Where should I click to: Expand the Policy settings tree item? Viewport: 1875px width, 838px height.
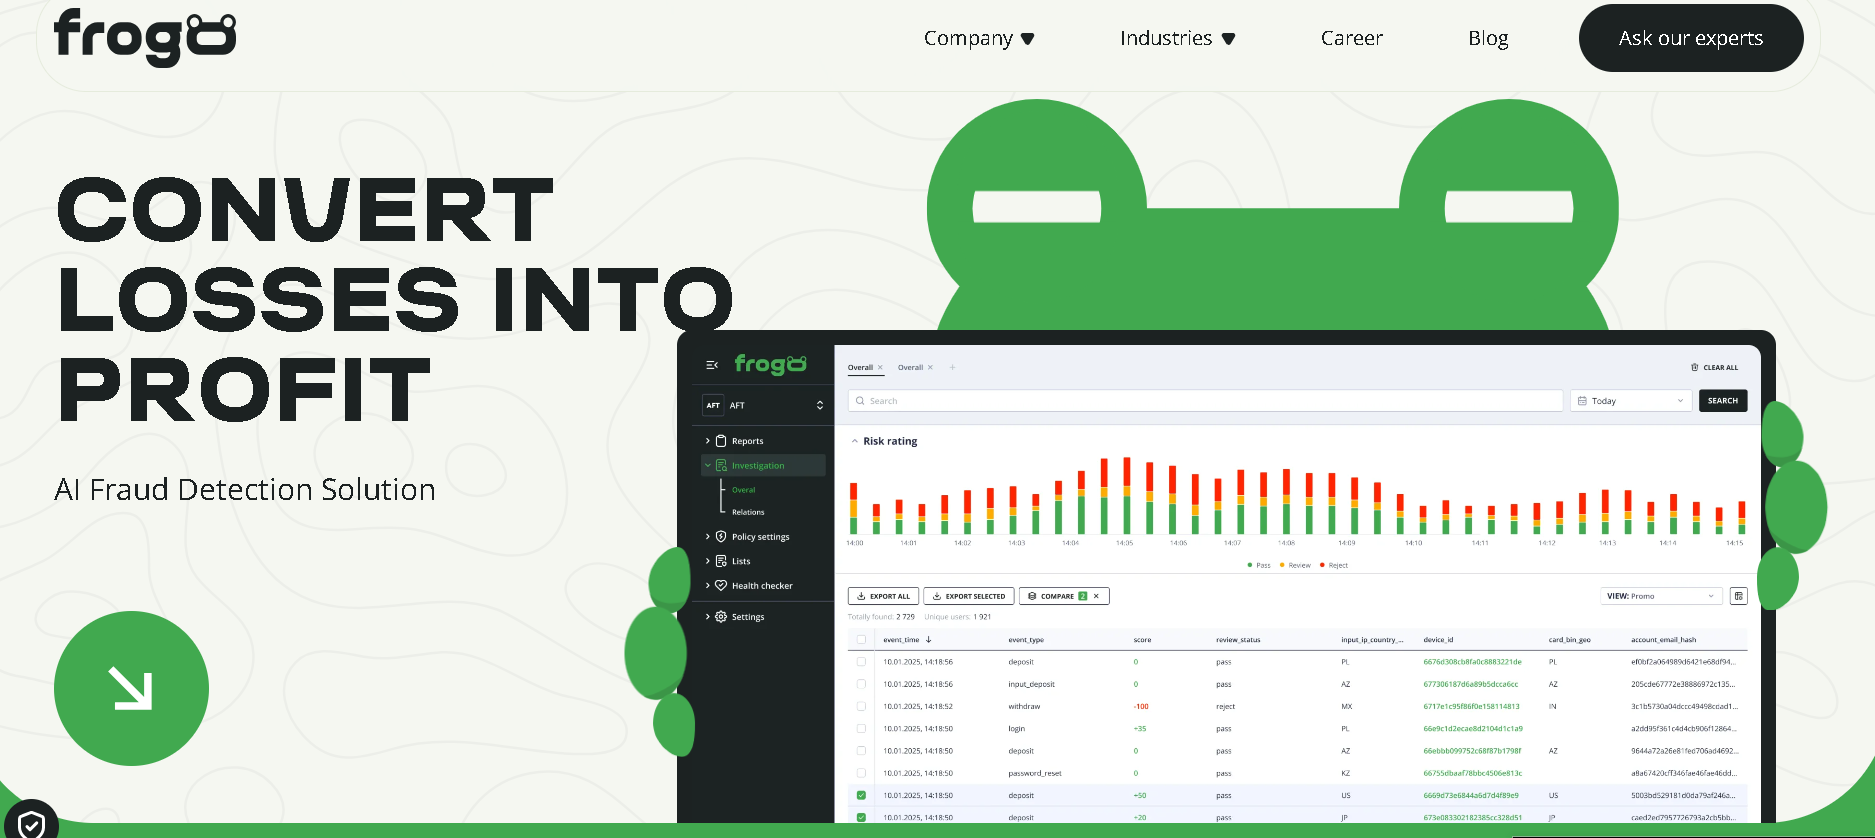click(708, 537)
